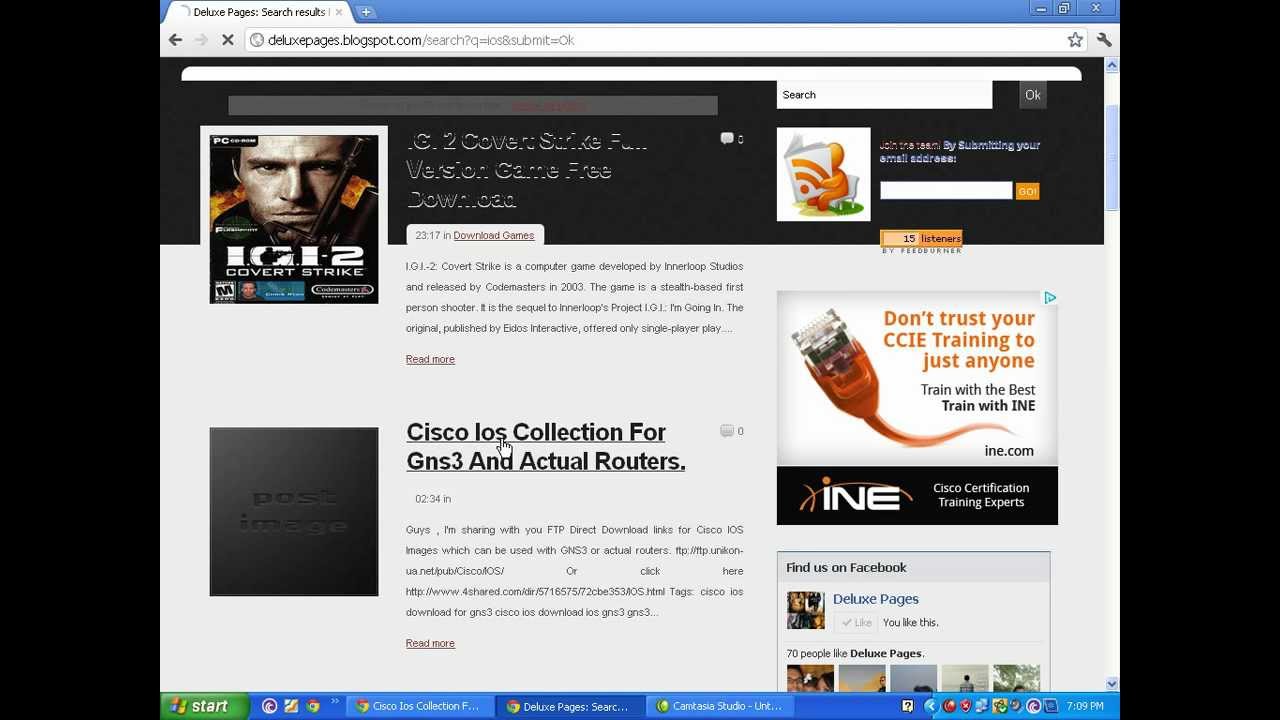Screen dimensions: 1280x720
Task: Click the comment bubble icon beside the Cisco Ios post
Action: click(x=727, y=431)
